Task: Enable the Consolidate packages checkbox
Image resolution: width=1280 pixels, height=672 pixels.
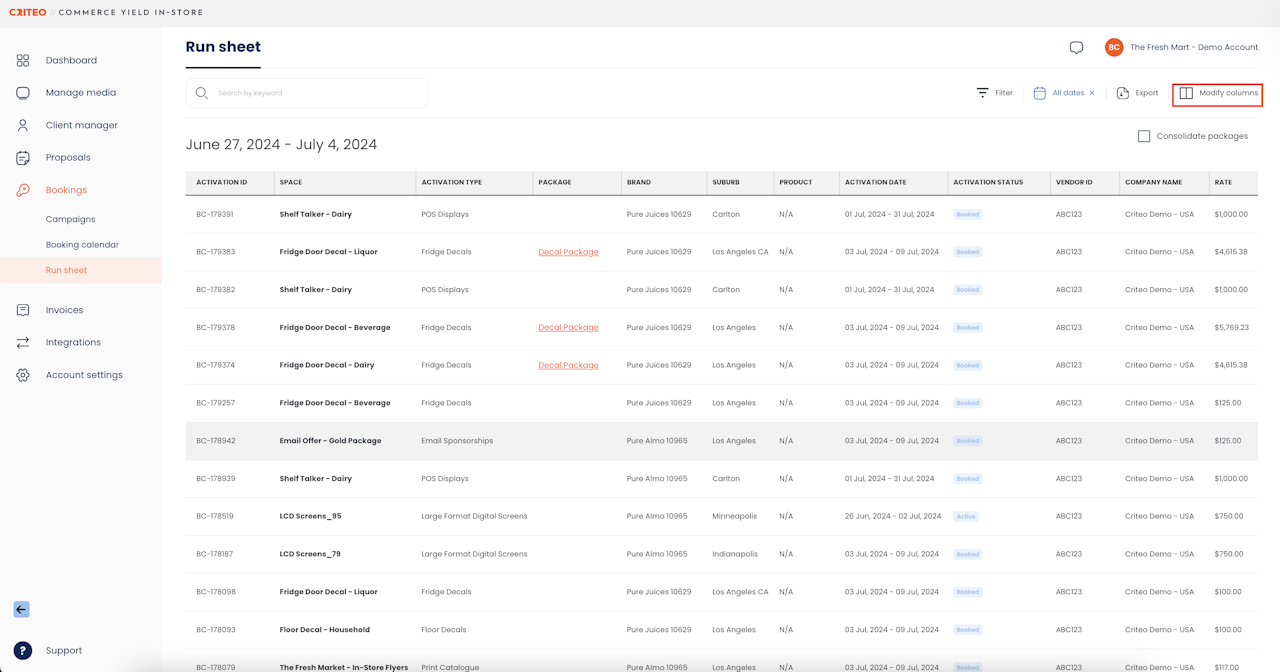Action: pyautogui.click(x=1143, y=136)
